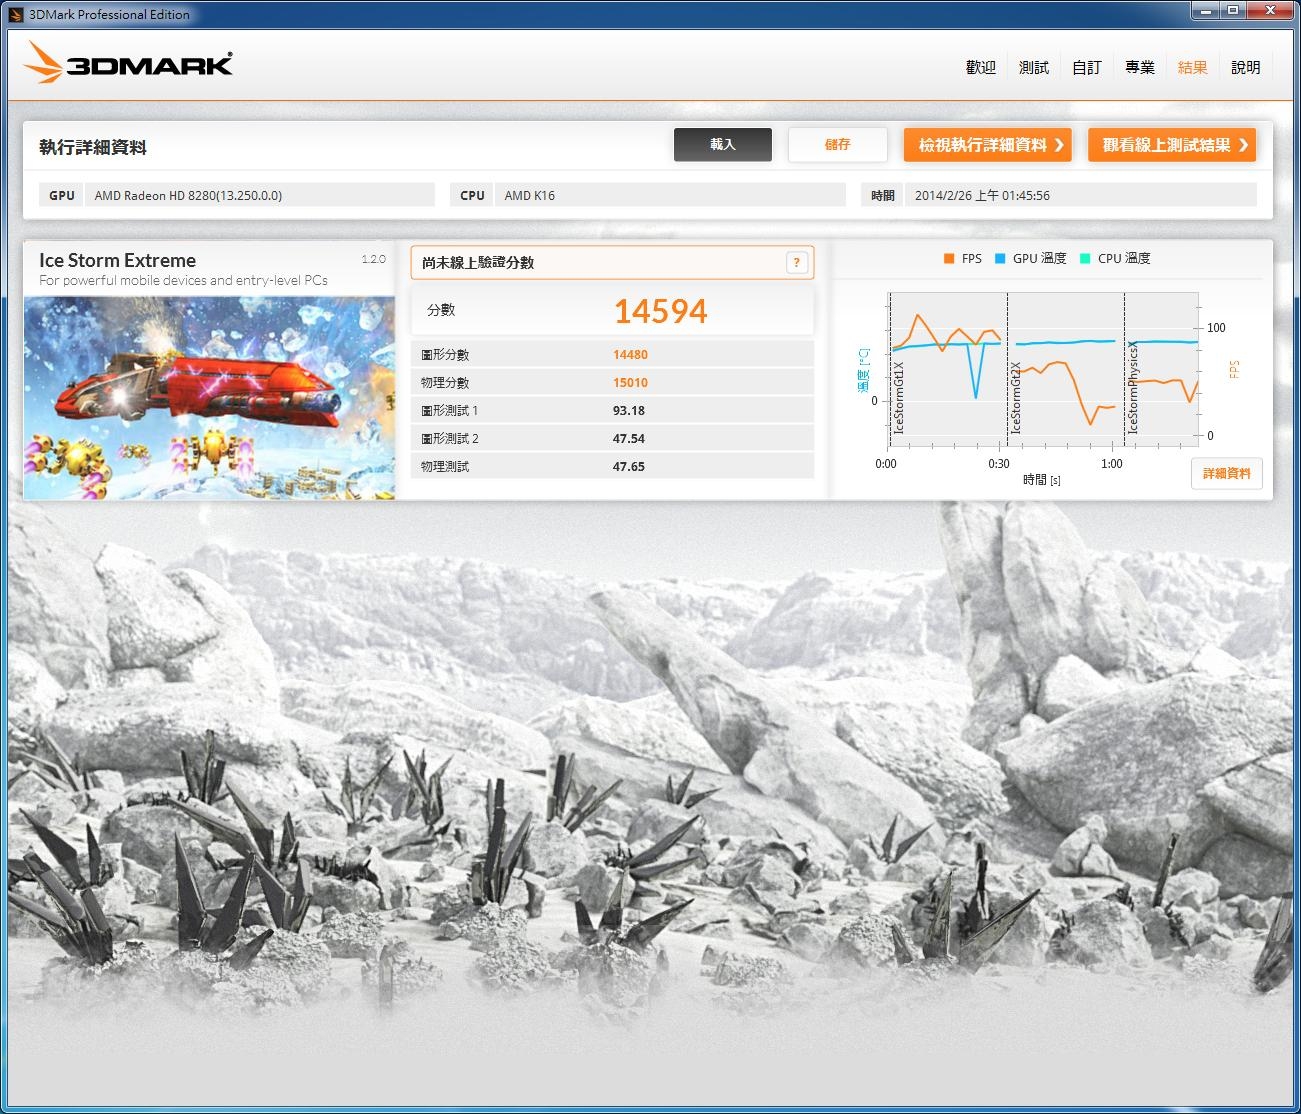
Task: Click the version number 1.2.0
Action: click(373, 259)
